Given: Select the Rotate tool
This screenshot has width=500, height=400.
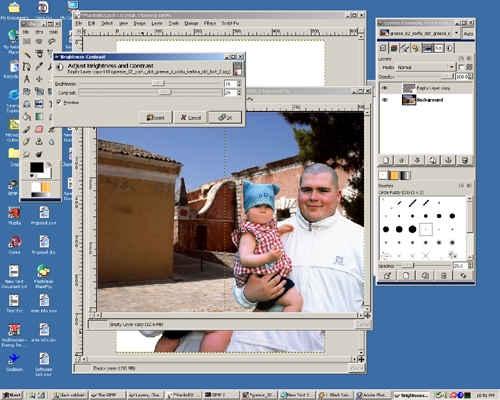Looking at the screenshot, I should tap(27, 91).
